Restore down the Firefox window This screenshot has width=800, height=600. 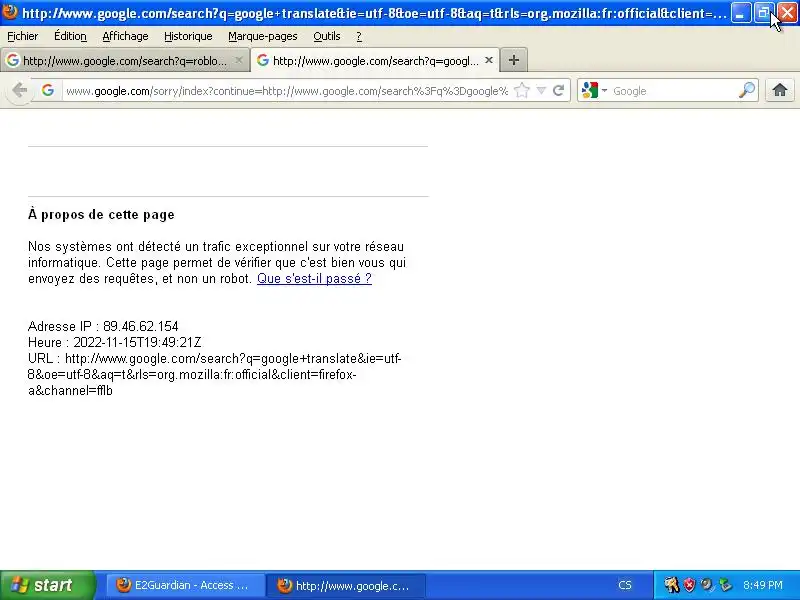[x=764, y=13]
